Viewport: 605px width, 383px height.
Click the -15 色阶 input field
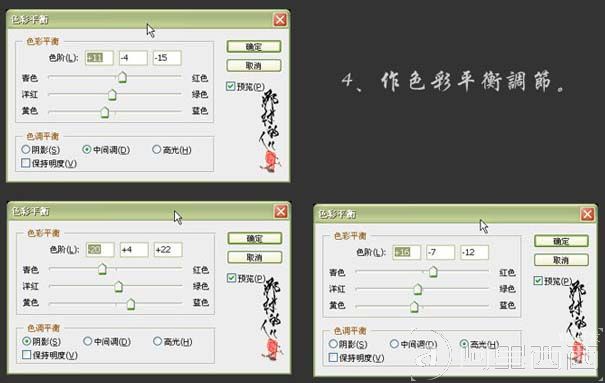167,58
